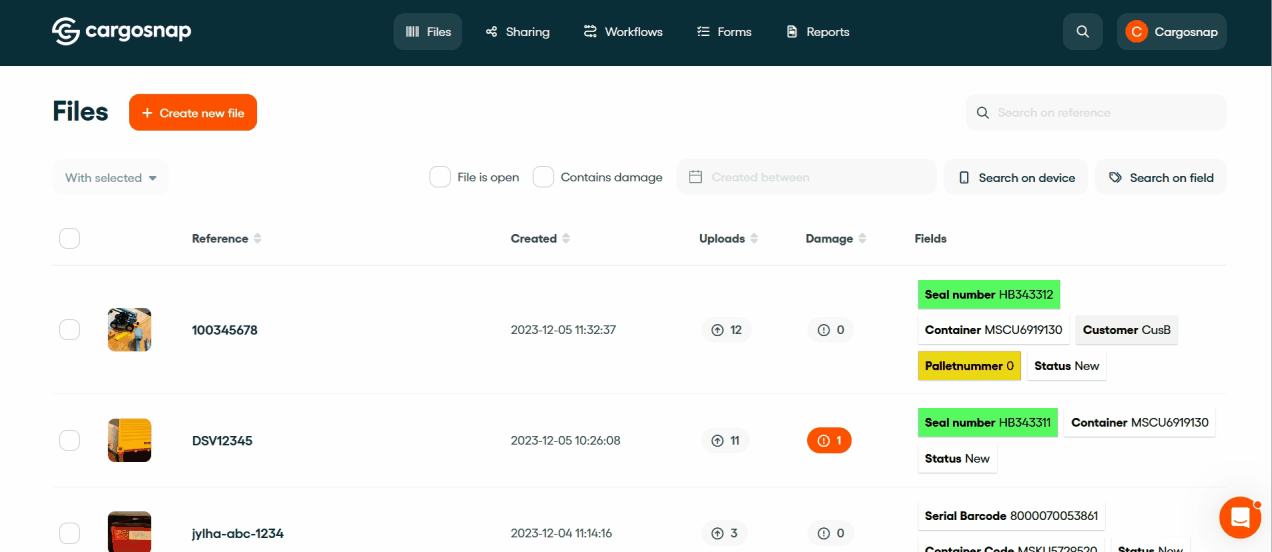Screen dimensions: 1272x552
Task: Tick the select-all checkbox in table header
Action: [x=69, y=238]
